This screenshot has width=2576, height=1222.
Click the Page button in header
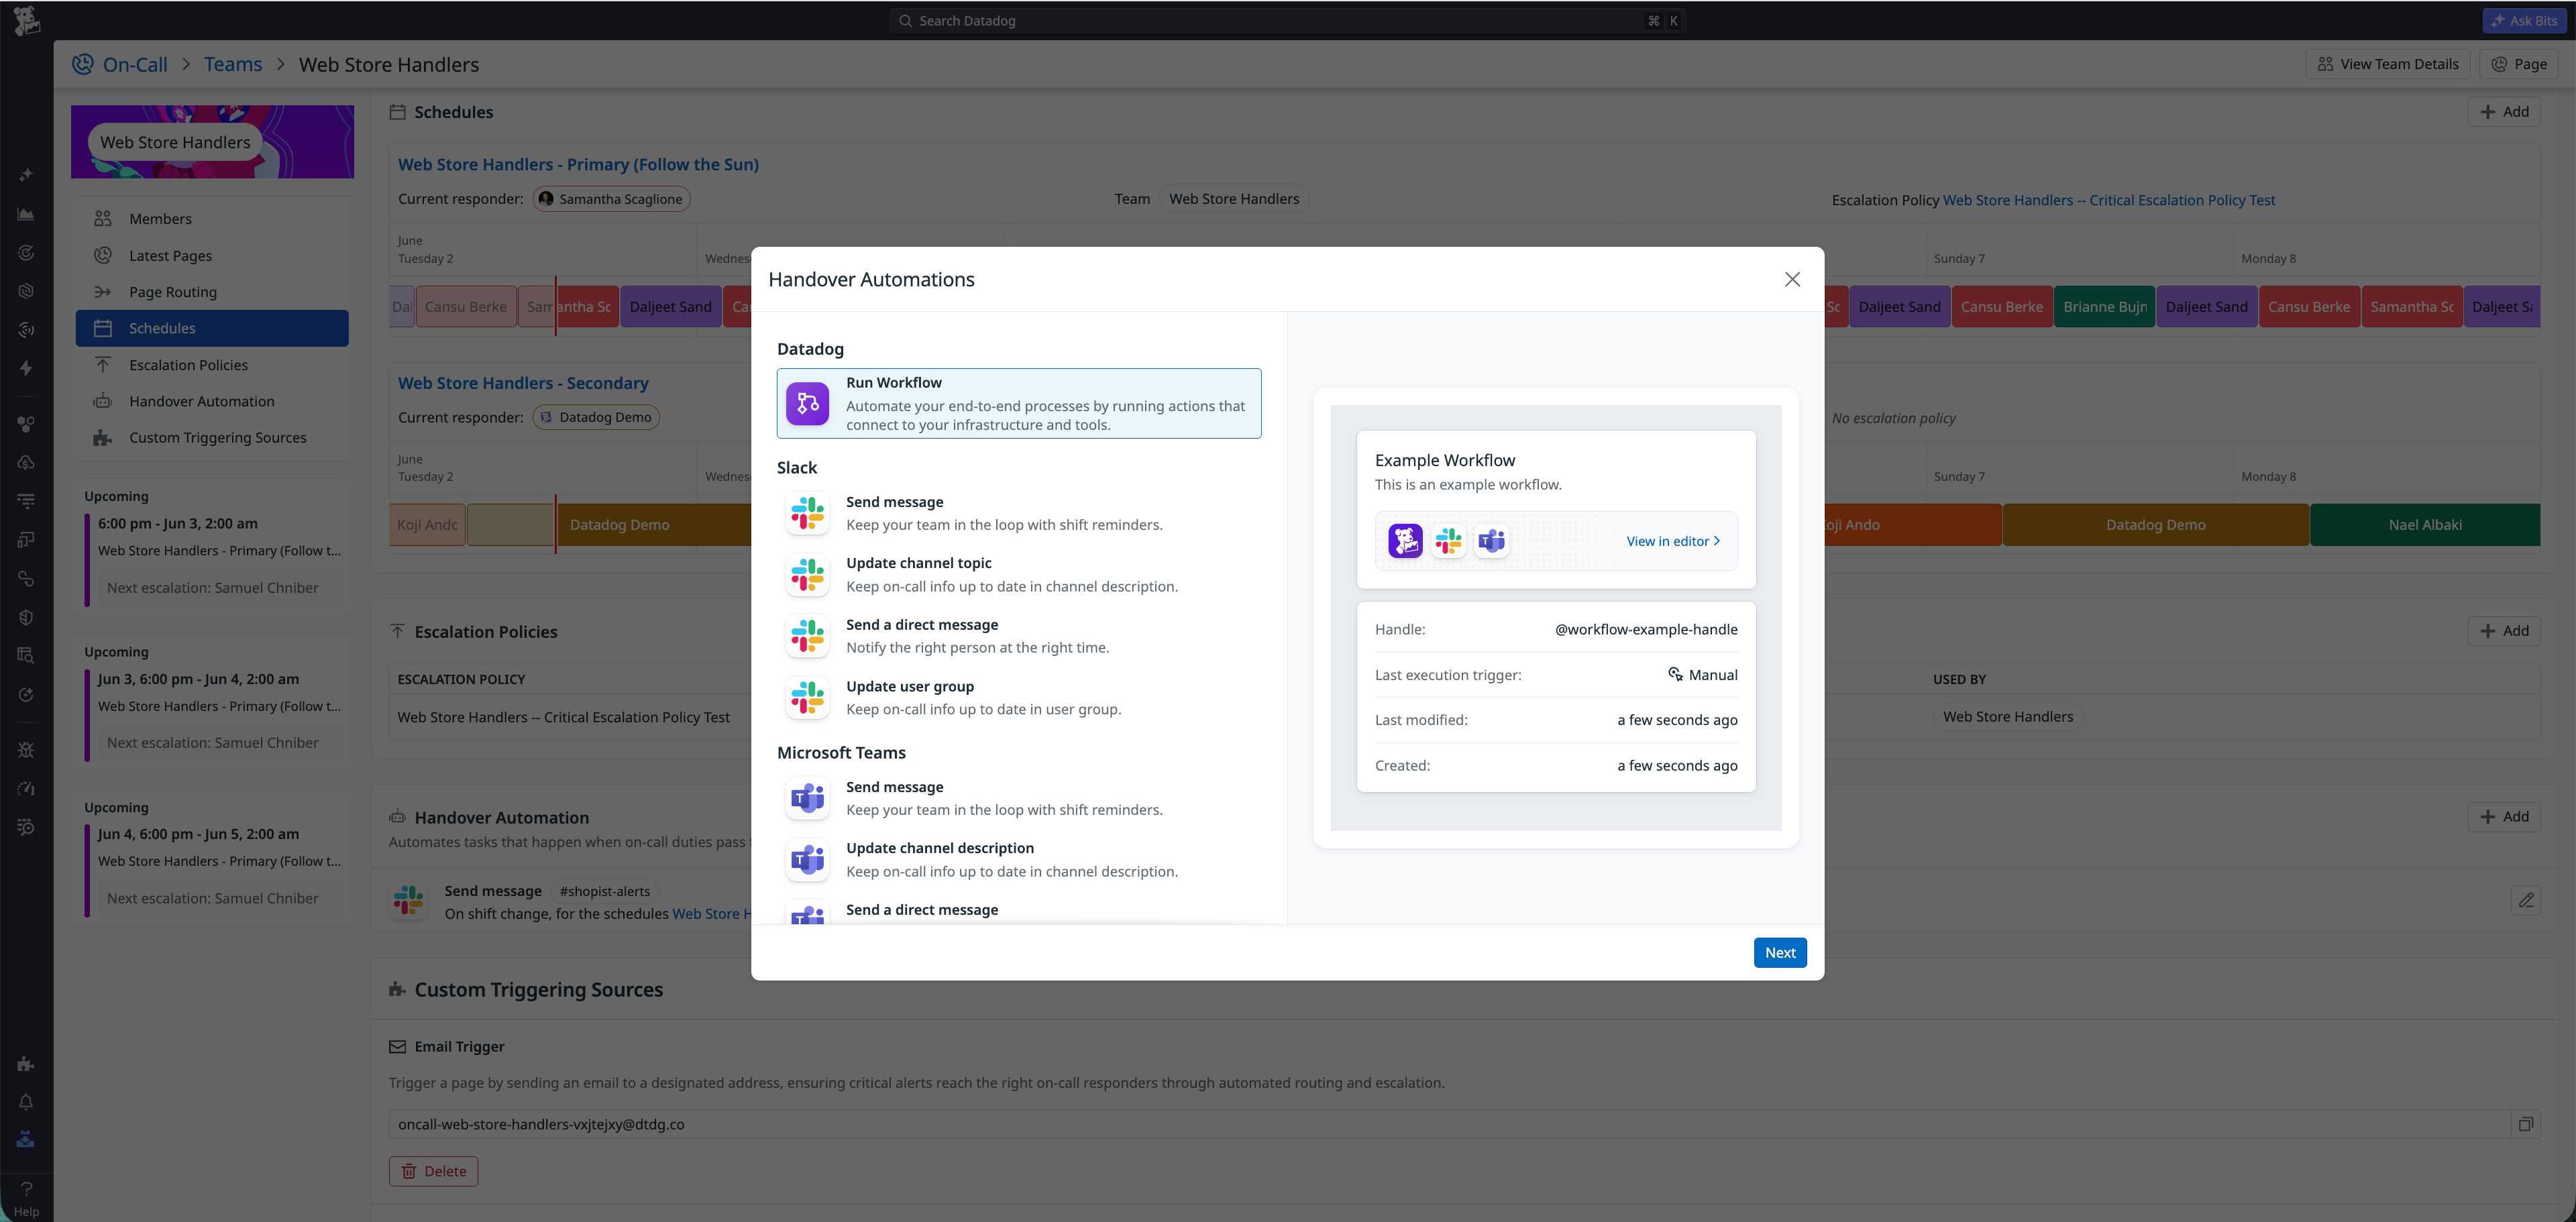(2518, 64)
